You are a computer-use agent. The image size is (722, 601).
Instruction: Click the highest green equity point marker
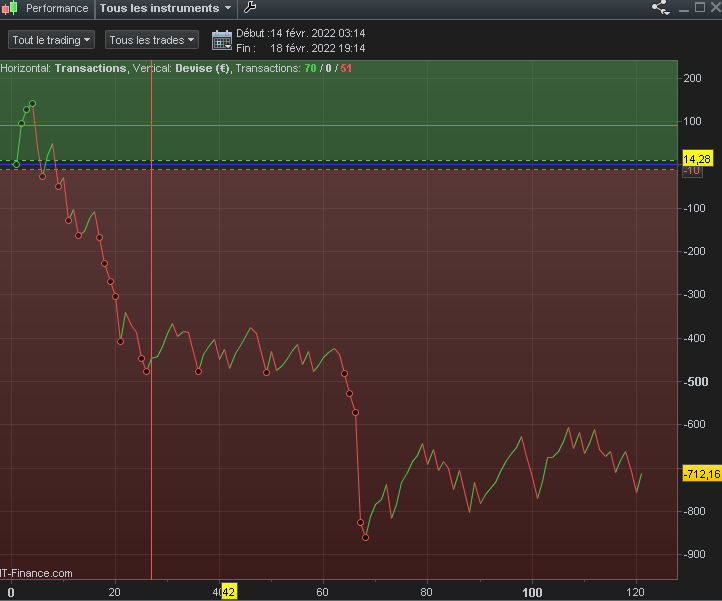[32, 104]
